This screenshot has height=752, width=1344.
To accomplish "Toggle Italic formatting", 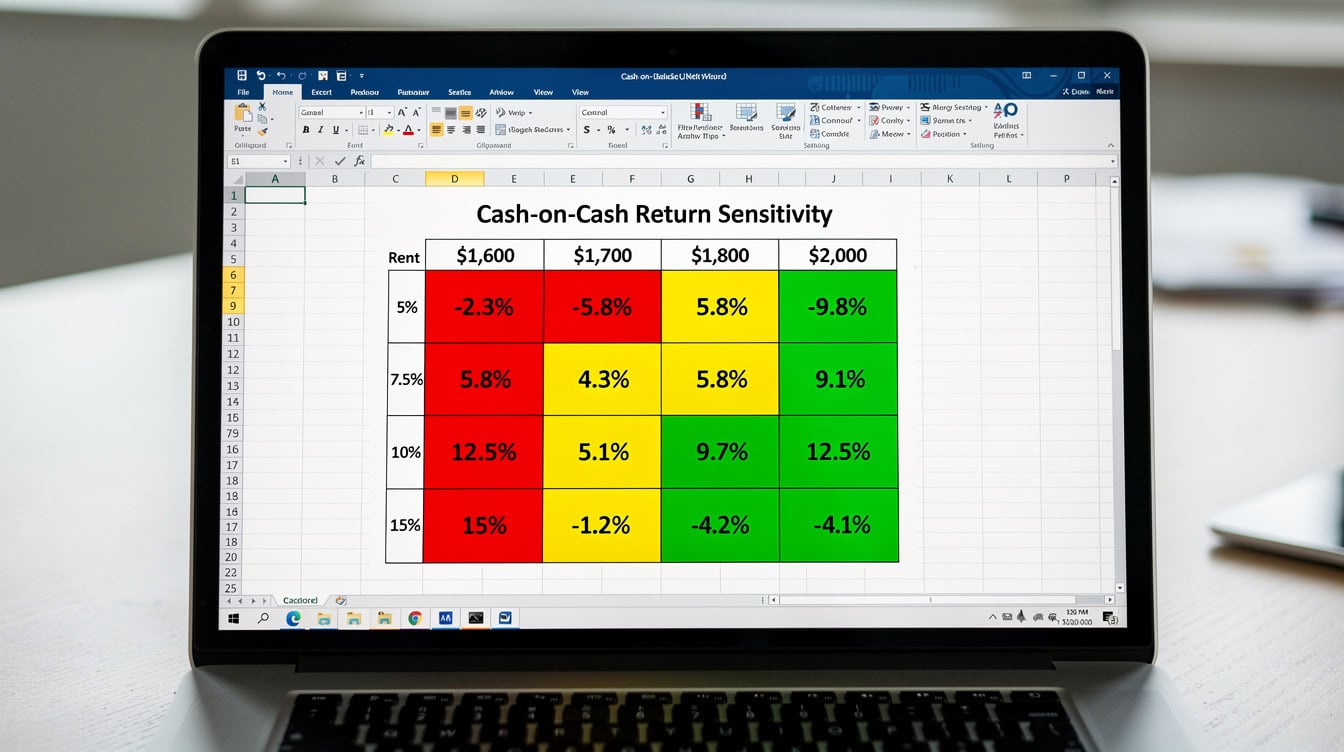I will coord(321,130).
